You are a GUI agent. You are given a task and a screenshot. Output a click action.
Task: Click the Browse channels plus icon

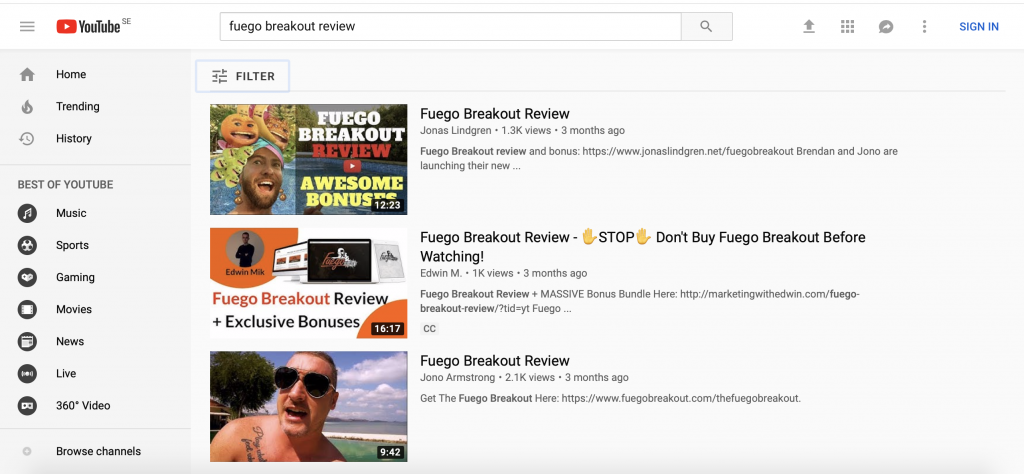(27, 451)
